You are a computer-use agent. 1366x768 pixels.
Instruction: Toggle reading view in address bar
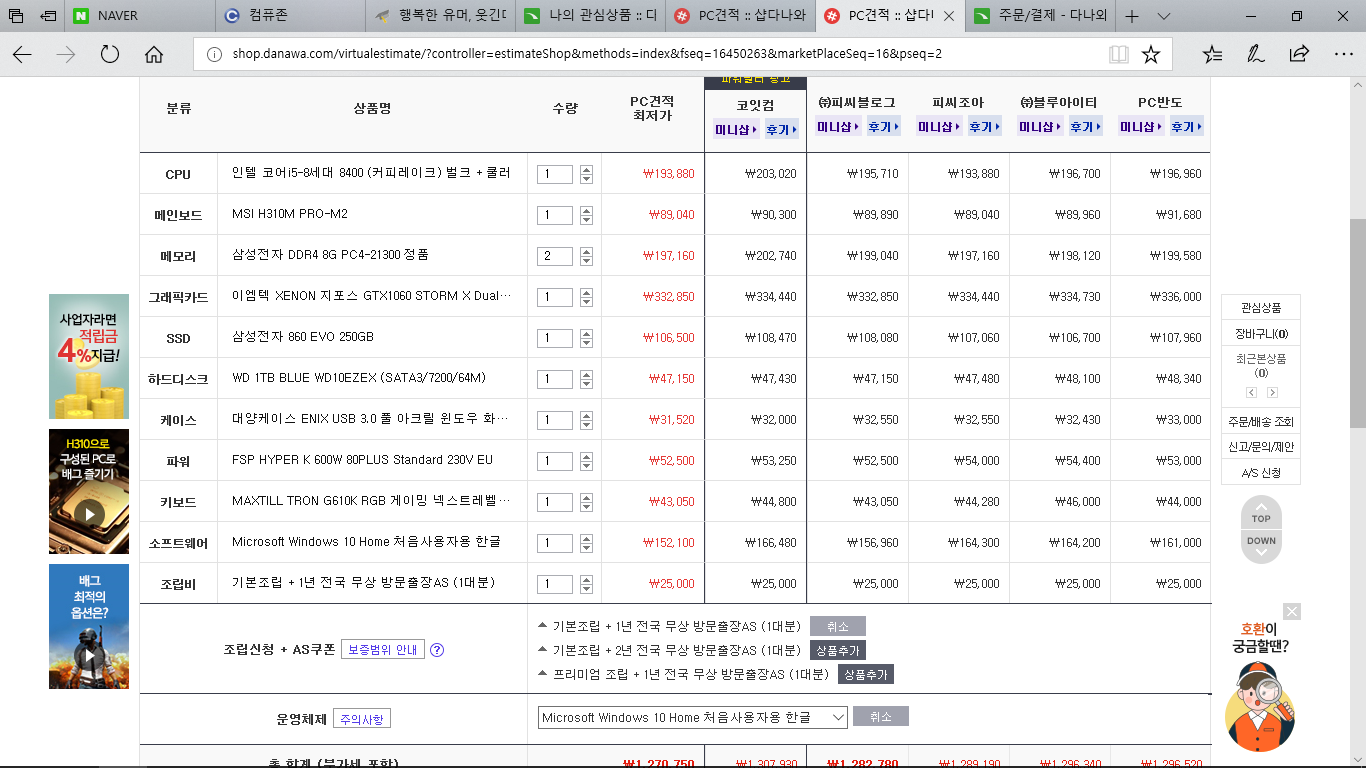[1118, 54]
